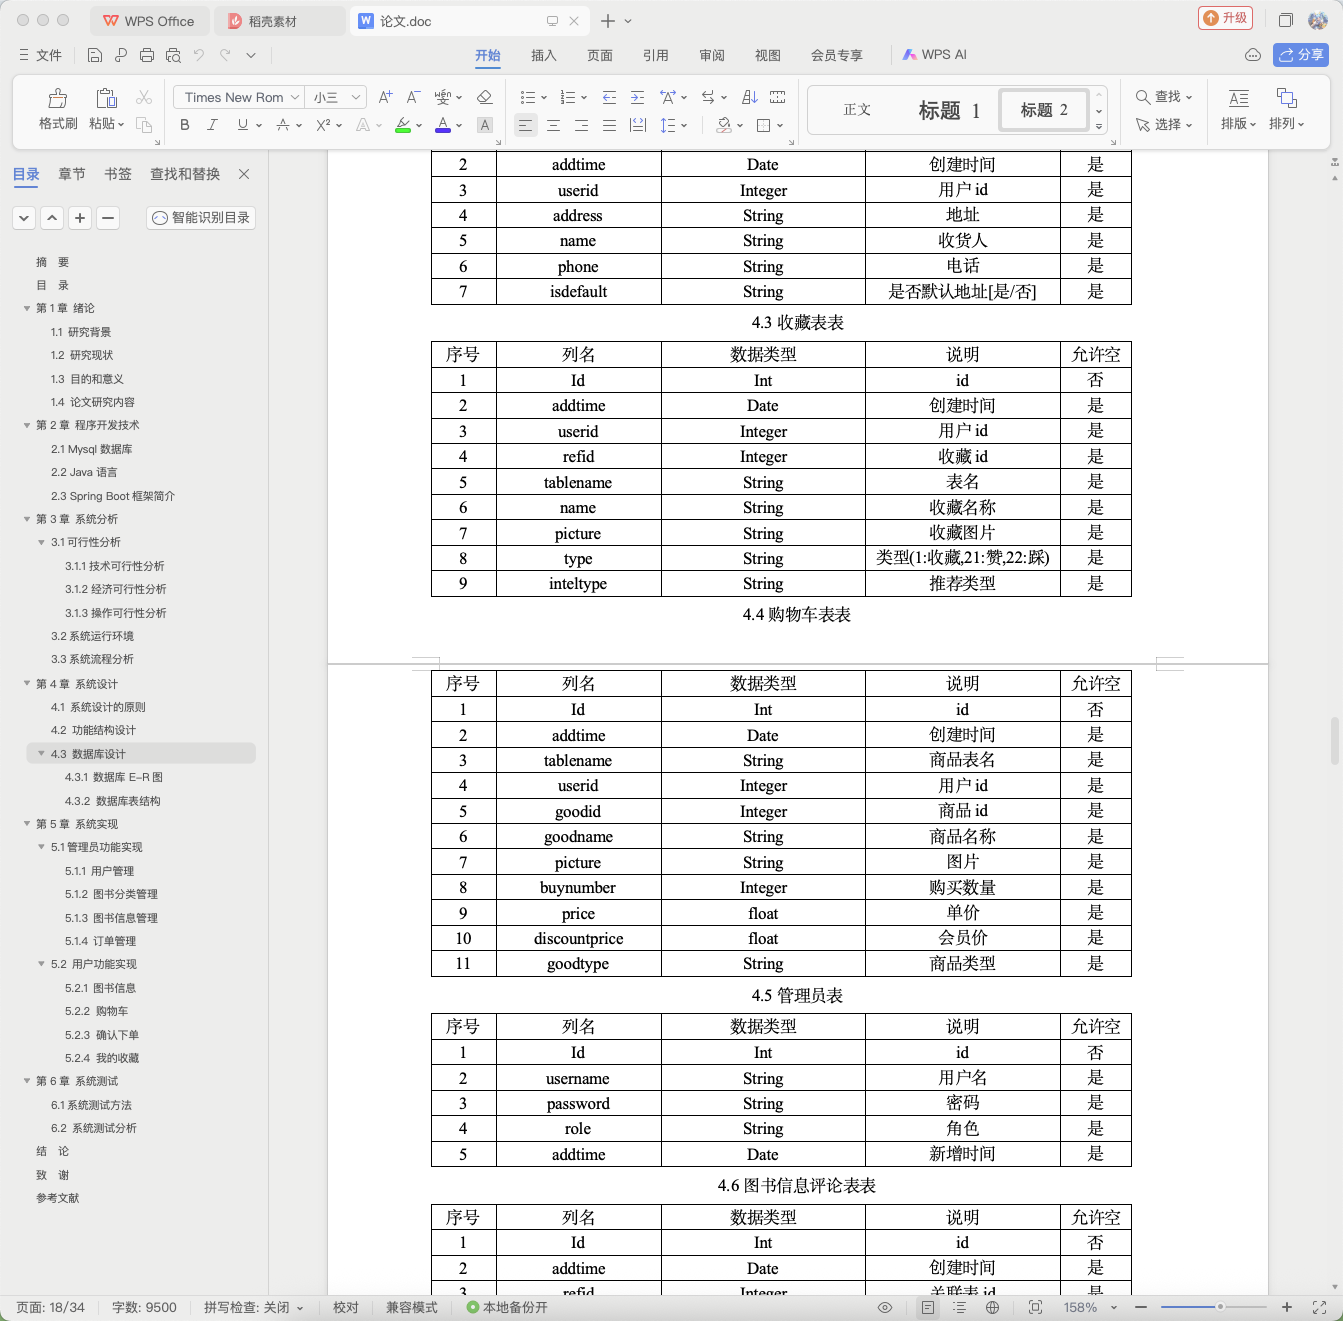Open the quick access toolbar customize arrow
The height and width of the screenshot is (1321, 1343).
[x=251, y=55]
